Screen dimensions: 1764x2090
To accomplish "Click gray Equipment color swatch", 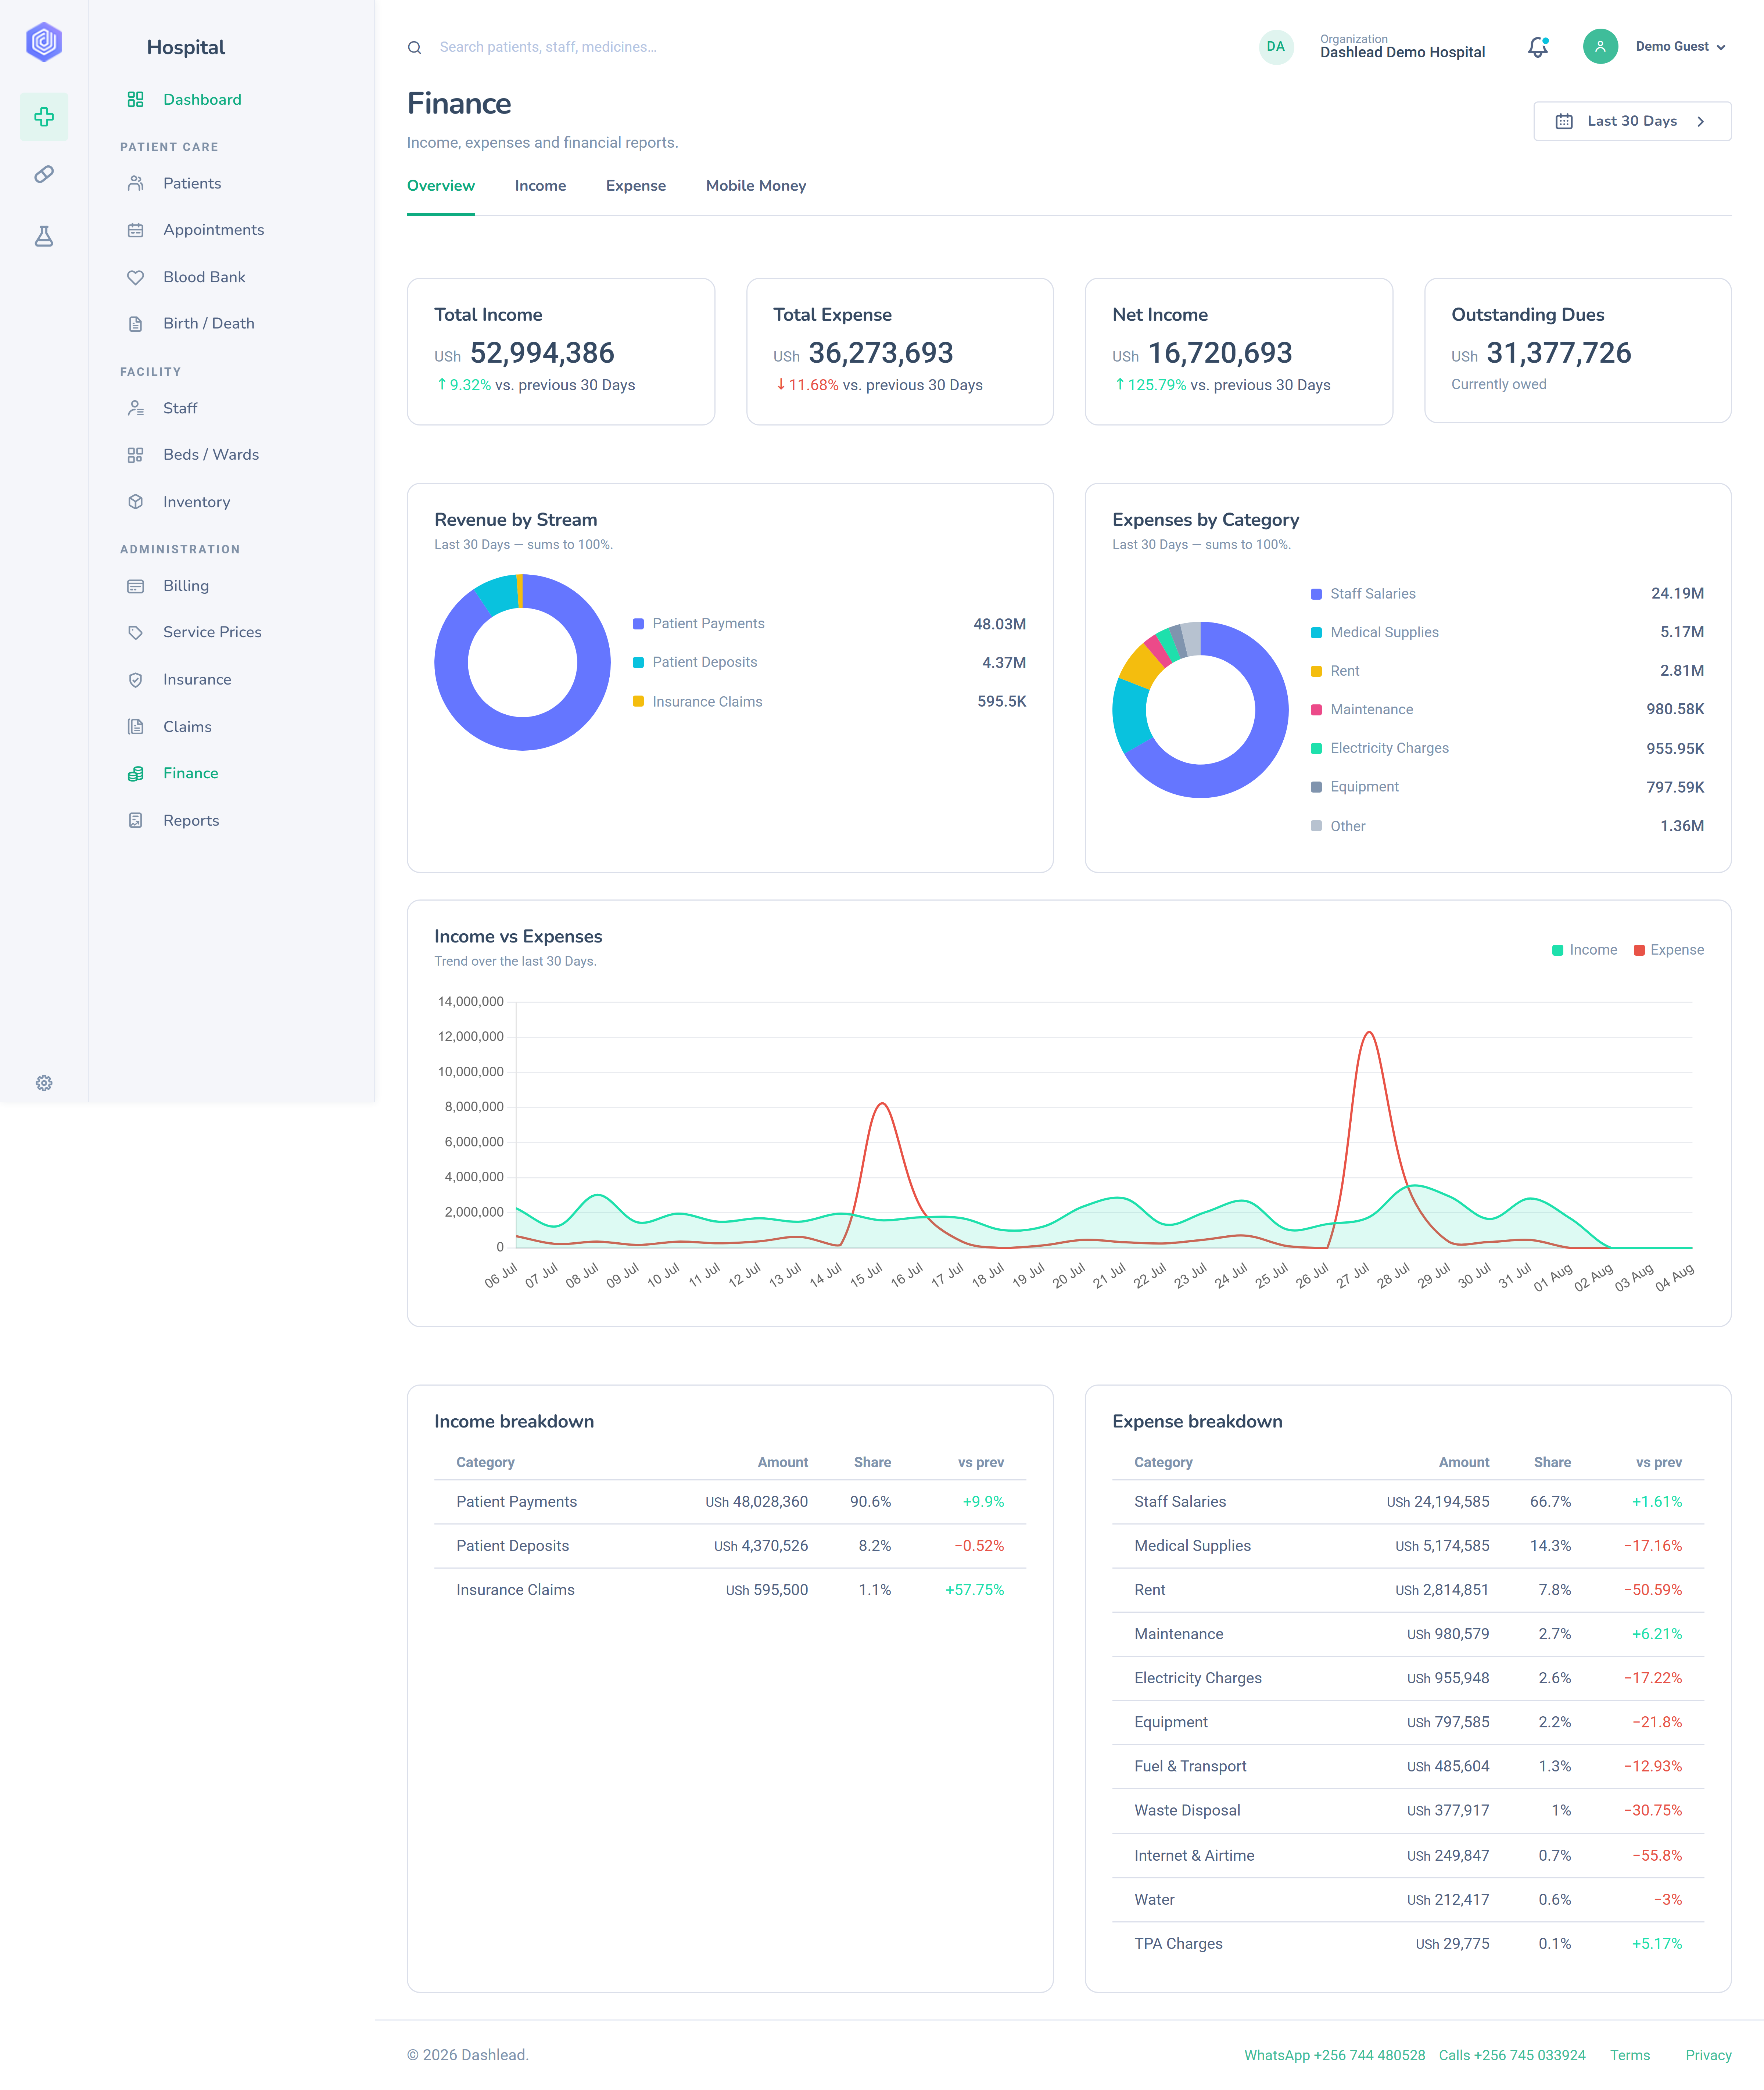I will coord(1316,787).
